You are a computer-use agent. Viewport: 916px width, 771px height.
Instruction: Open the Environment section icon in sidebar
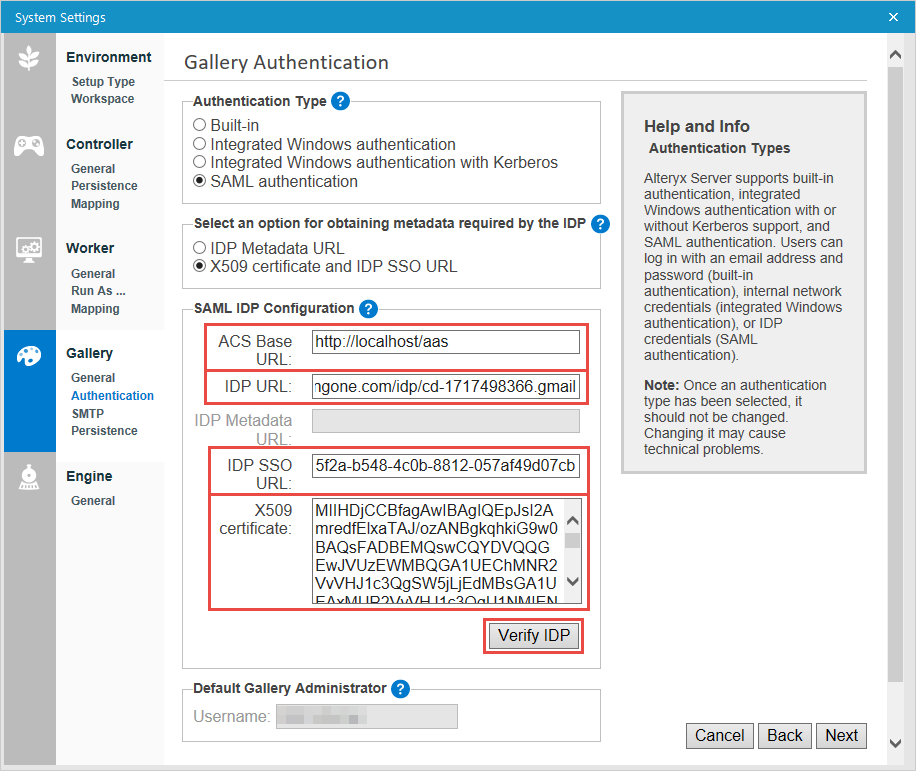point(29,55)
